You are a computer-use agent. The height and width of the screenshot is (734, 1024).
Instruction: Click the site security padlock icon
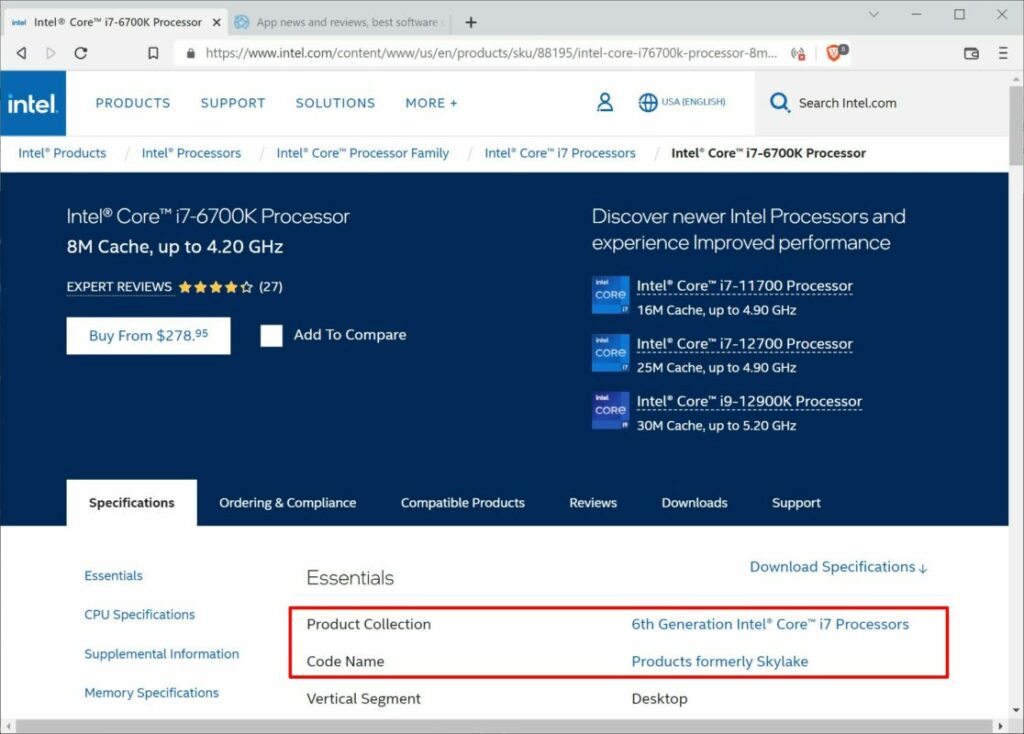(190, 53)
